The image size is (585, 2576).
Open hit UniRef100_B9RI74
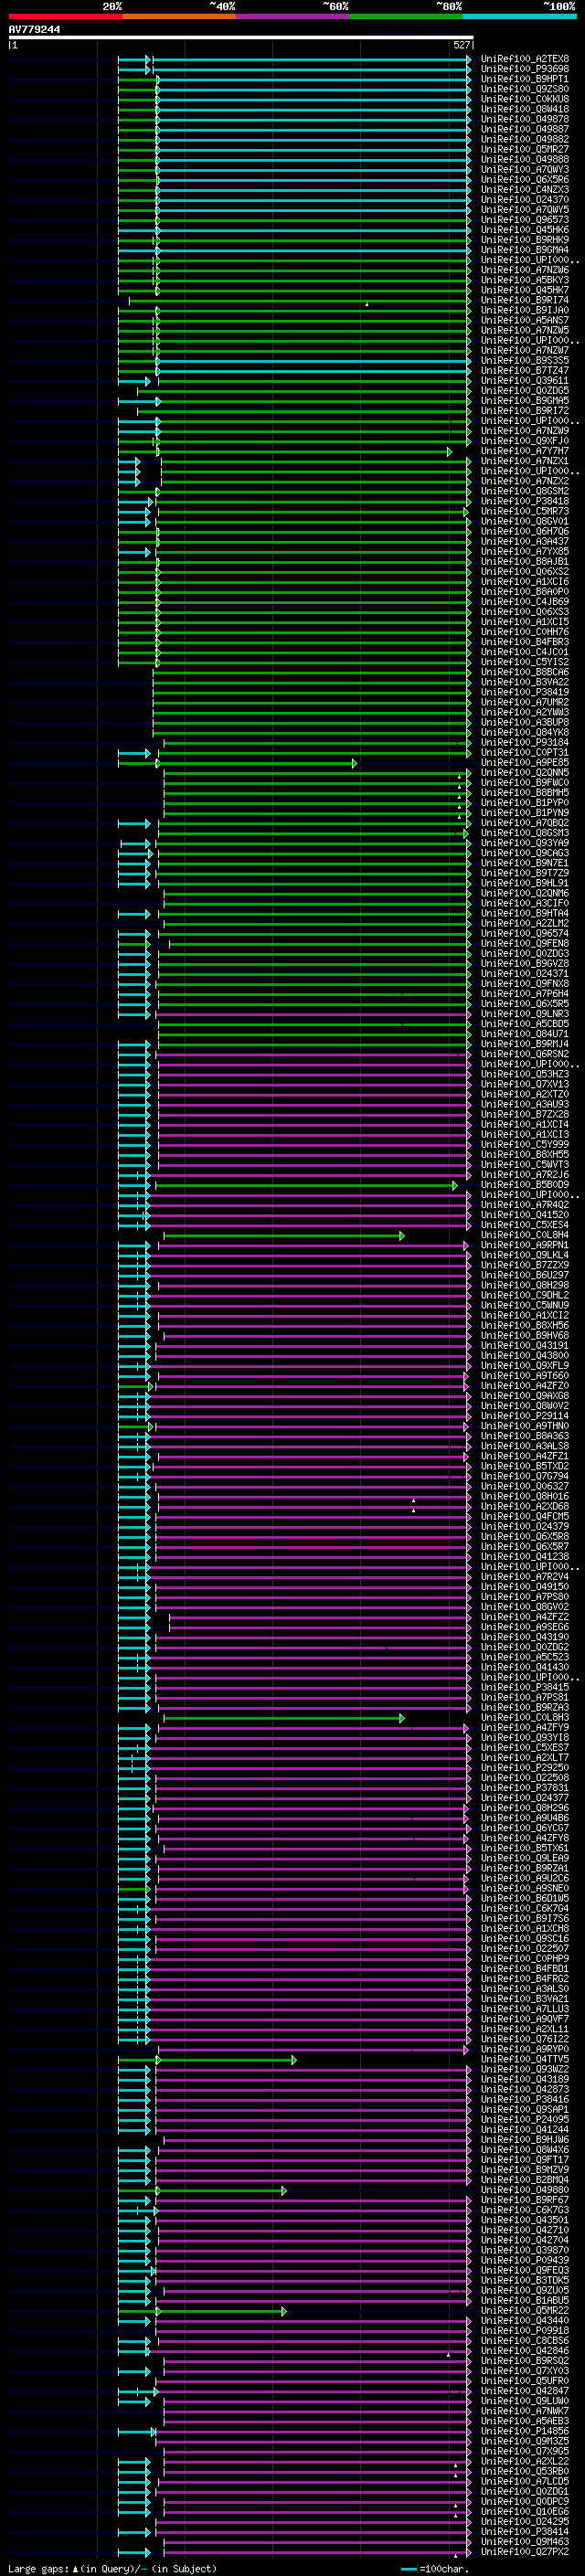click(x=524, y=300)
